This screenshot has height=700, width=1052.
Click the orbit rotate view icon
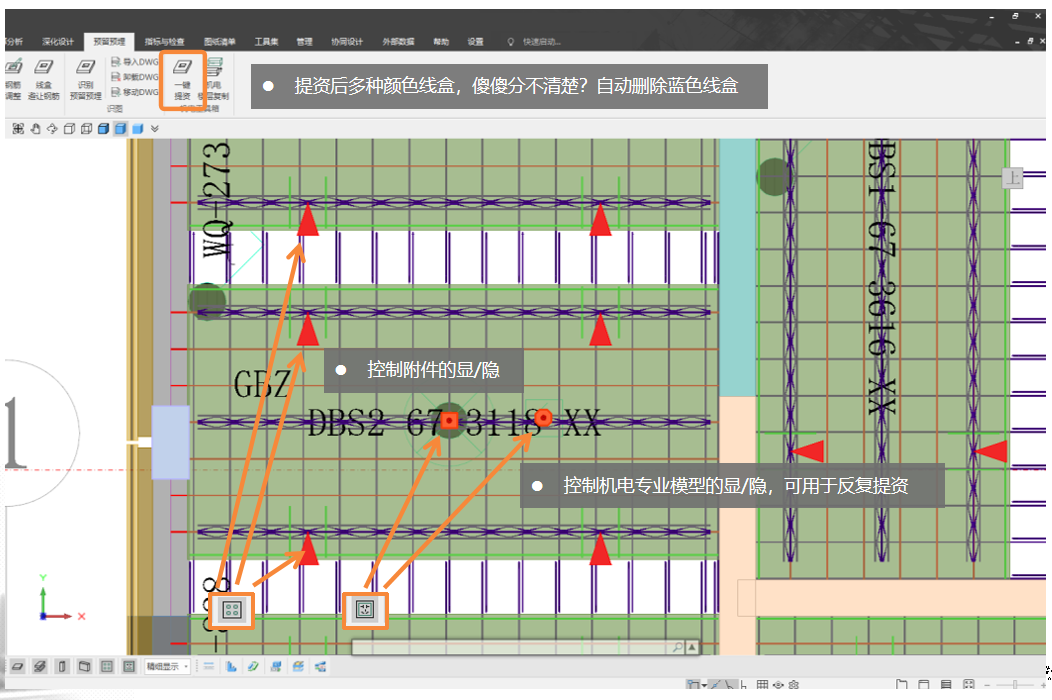tap(52, 128)
